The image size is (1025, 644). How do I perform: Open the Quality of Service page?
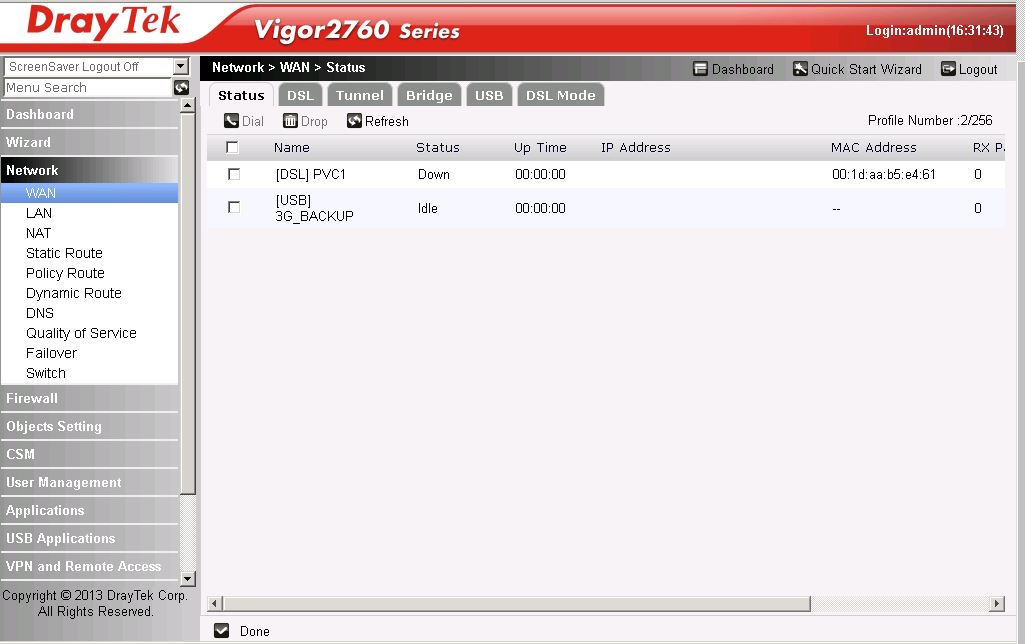tap(81, 333)
